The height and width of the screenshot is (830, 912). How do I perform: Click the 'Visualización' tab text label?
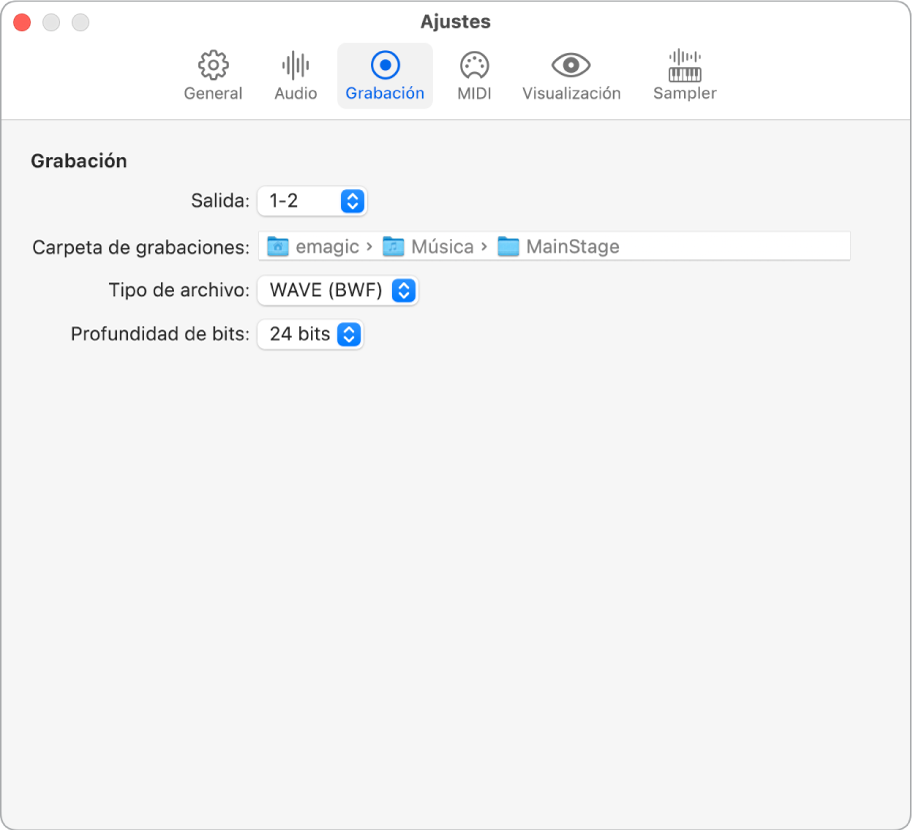point(571,94)
